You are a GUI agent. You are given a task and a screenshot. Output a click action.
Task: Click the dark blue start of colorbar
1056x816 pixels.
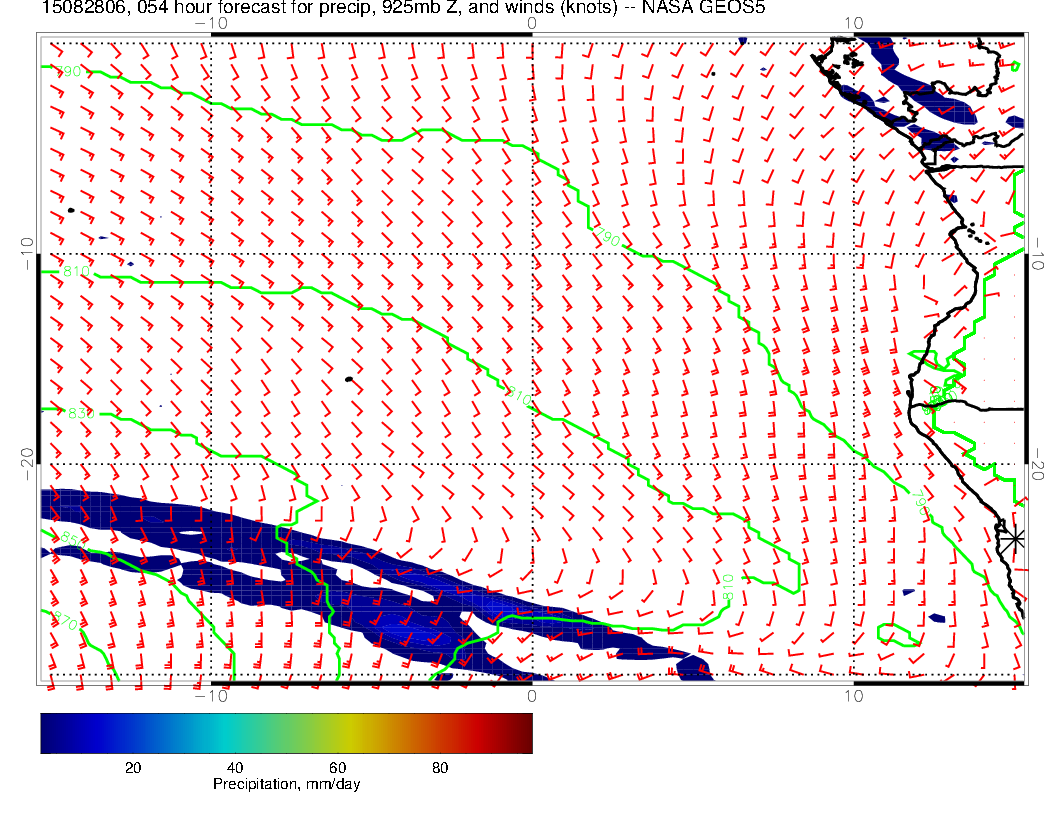click(x=50, y=732)
